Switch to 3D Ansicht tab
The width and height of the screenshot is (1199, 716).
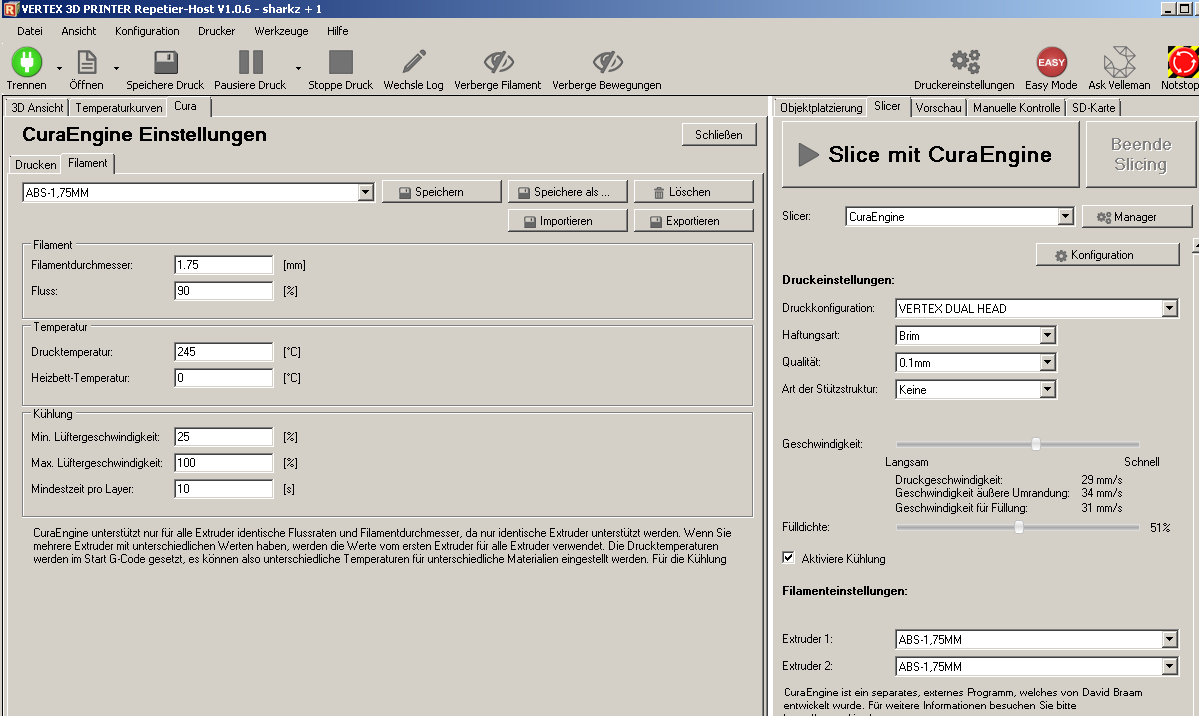click(x=37, y=108)
